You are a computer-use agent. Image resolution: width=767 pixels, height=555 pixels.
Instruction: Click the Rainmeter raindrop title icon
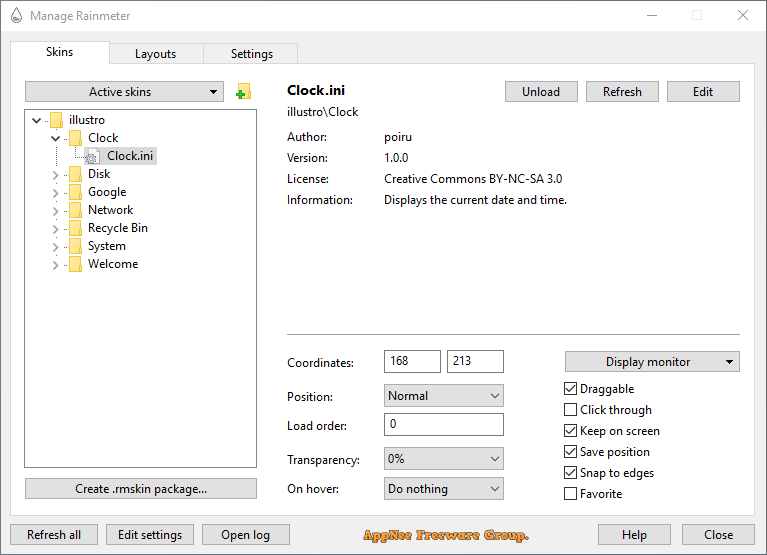click(17, 16)
